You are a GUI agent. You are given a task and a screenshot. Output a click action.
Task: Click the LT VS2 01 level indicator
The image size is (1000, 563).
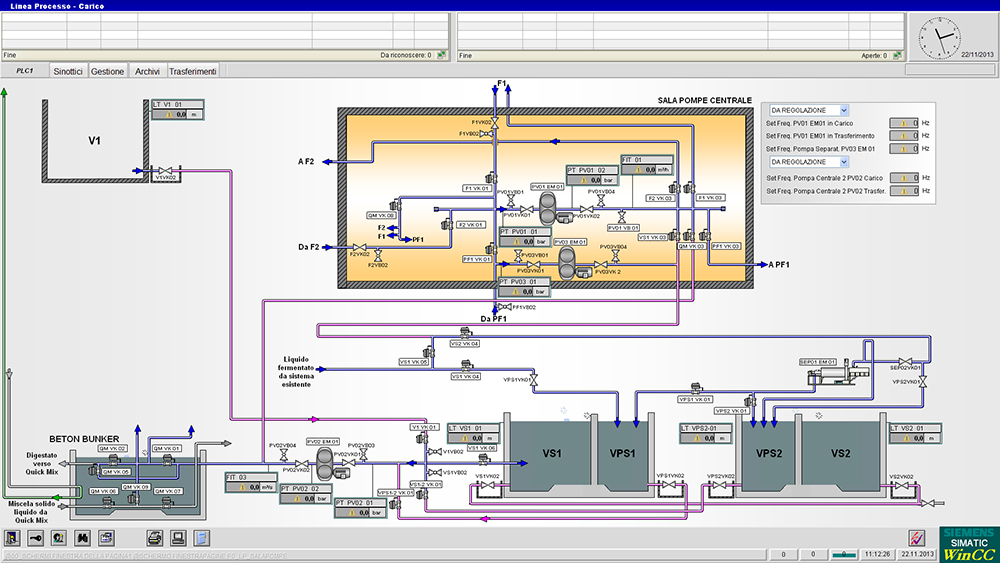(915, 434)
